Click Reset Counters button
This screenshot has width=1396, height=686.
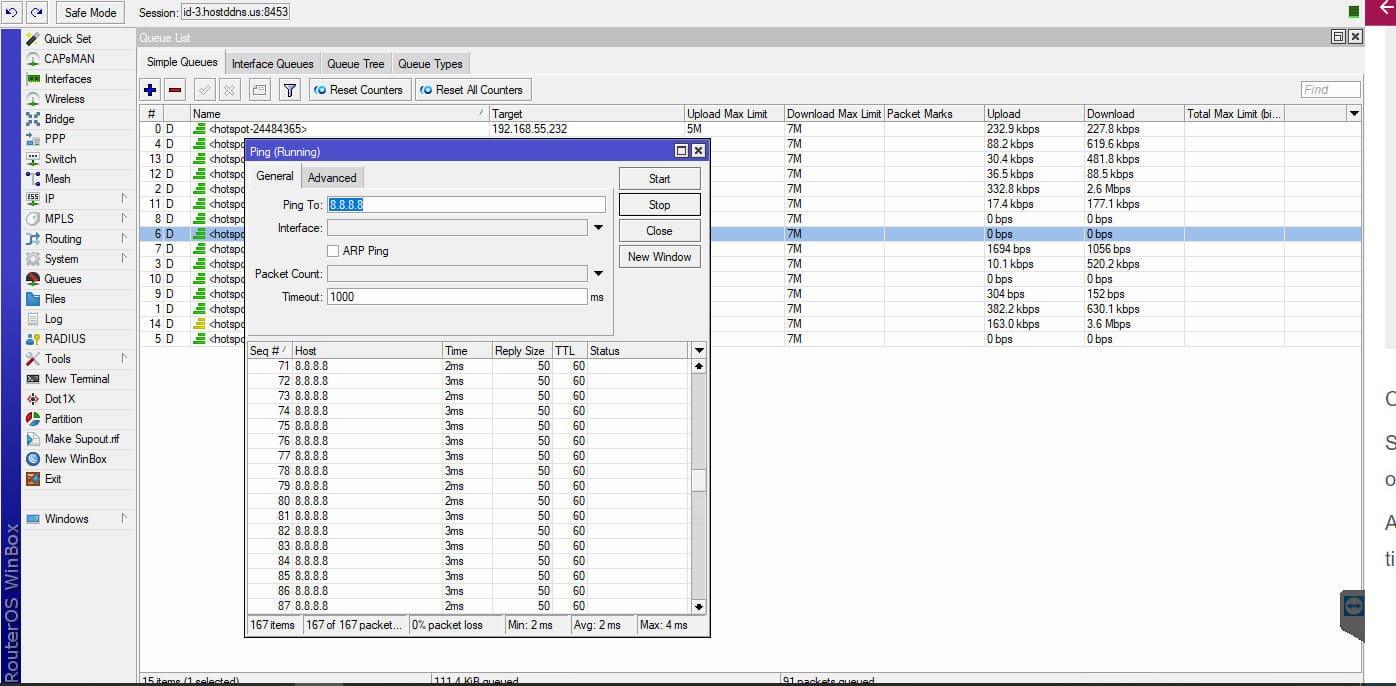click(x=359, y=90)
